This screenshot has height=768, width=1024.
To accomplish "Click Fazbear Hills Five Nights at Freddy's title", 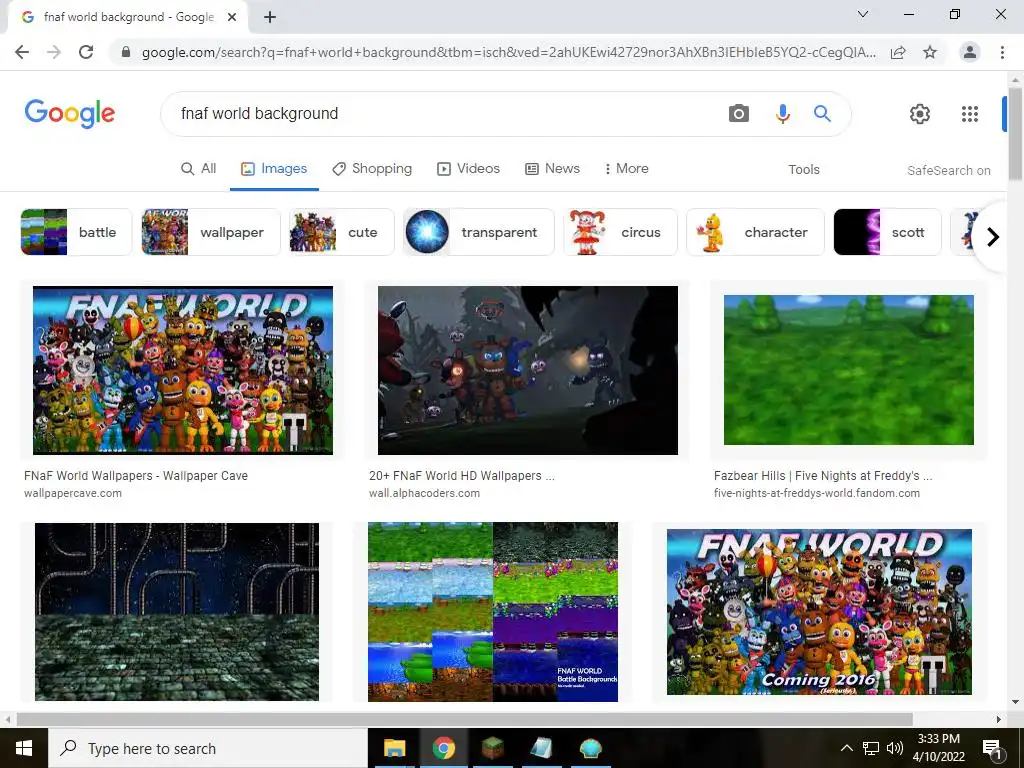I will 823,476.
